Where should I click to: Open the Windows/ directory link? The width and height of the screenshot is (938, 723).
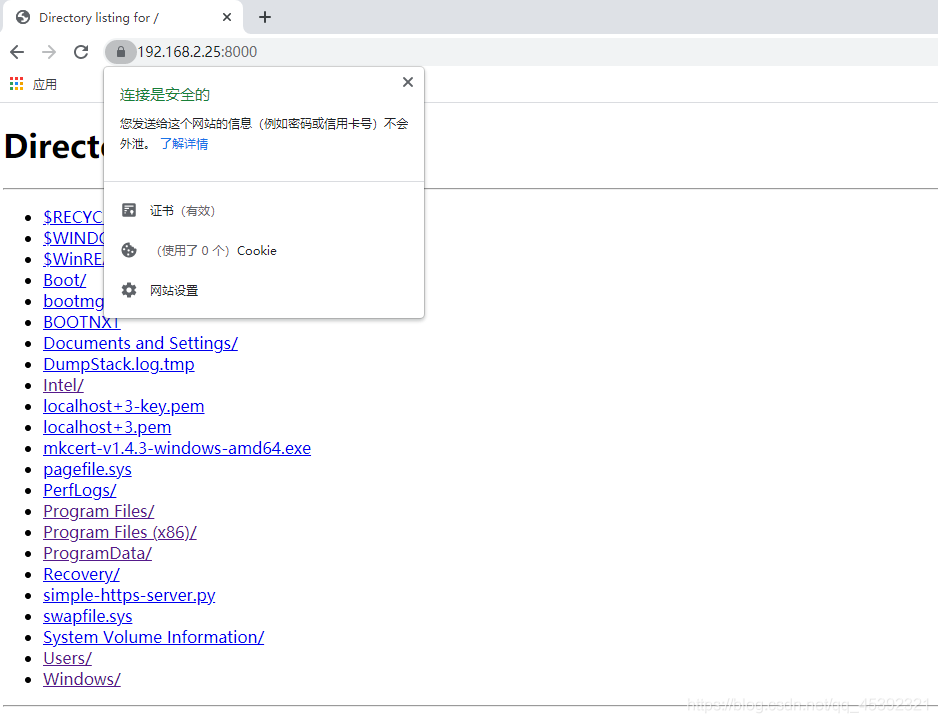point(81,679)
